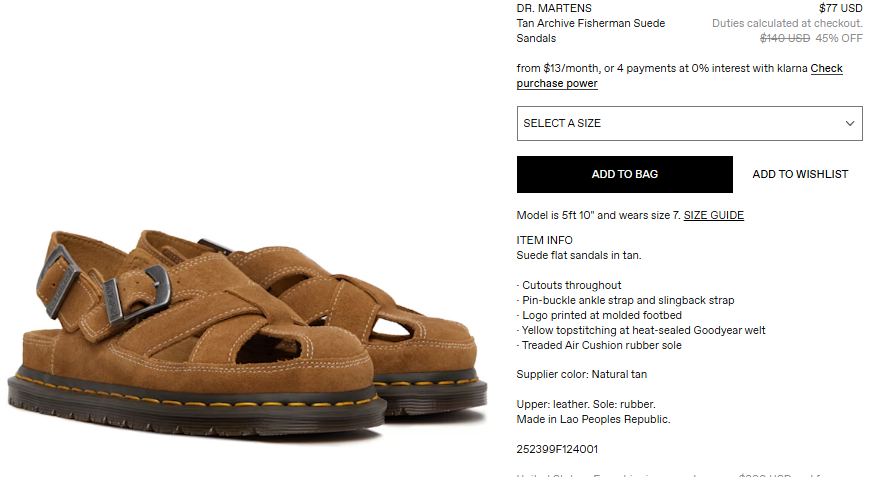869x477 pixels.
Task: Click the Supplier color Natural tan text
Action: [x=581, y=375]
